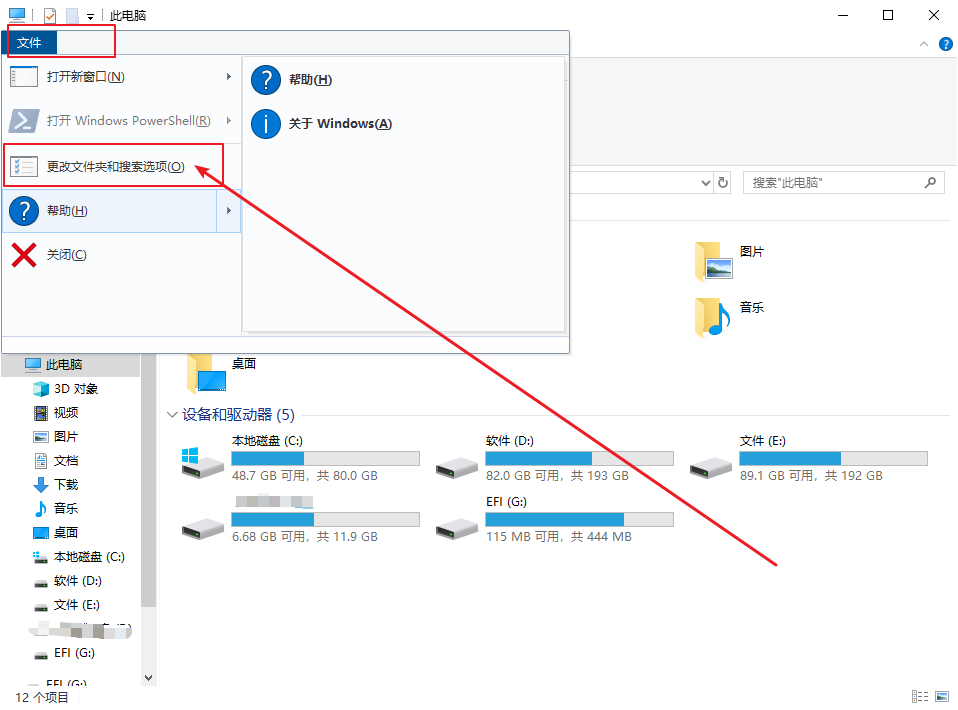The height and width of the screenshot is (710, 958).
Task: Click the 更改文件夹和搜索选项 menu entry
Action: [115, 167]
